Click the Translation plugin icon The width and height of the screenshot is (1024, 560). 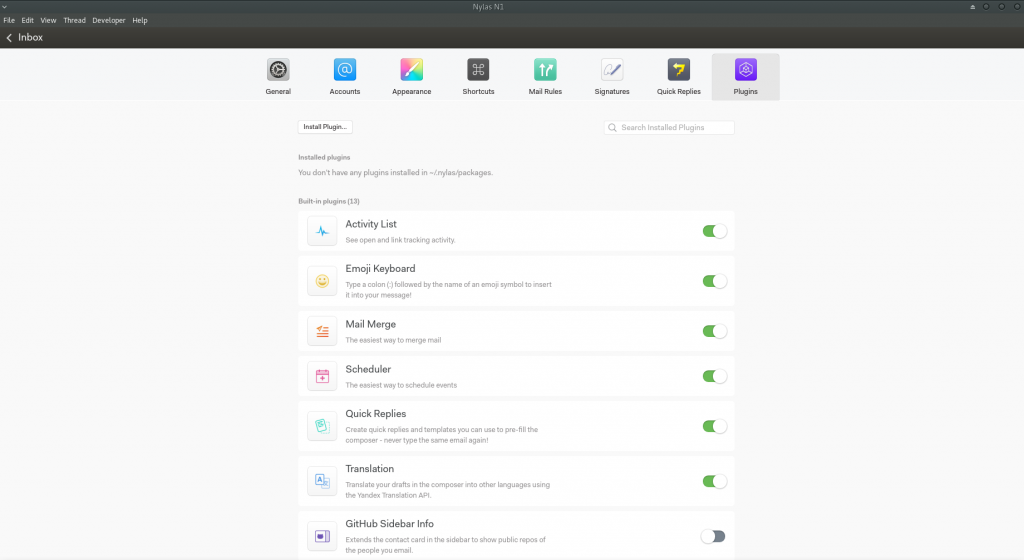322,481
